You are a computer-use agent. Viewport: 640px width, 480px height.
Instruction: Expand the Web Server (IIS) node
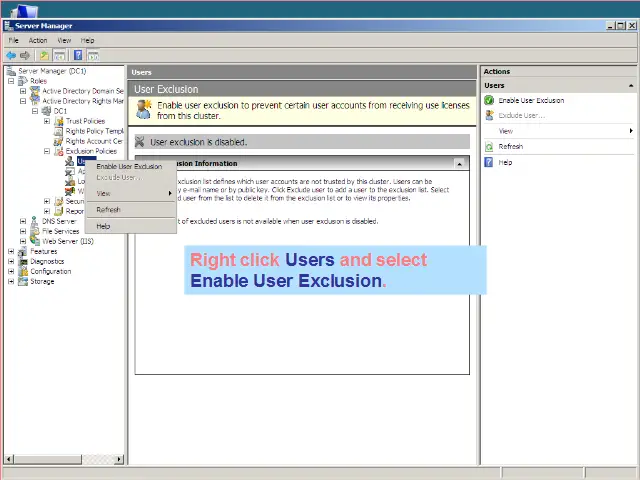coord(23,241)
